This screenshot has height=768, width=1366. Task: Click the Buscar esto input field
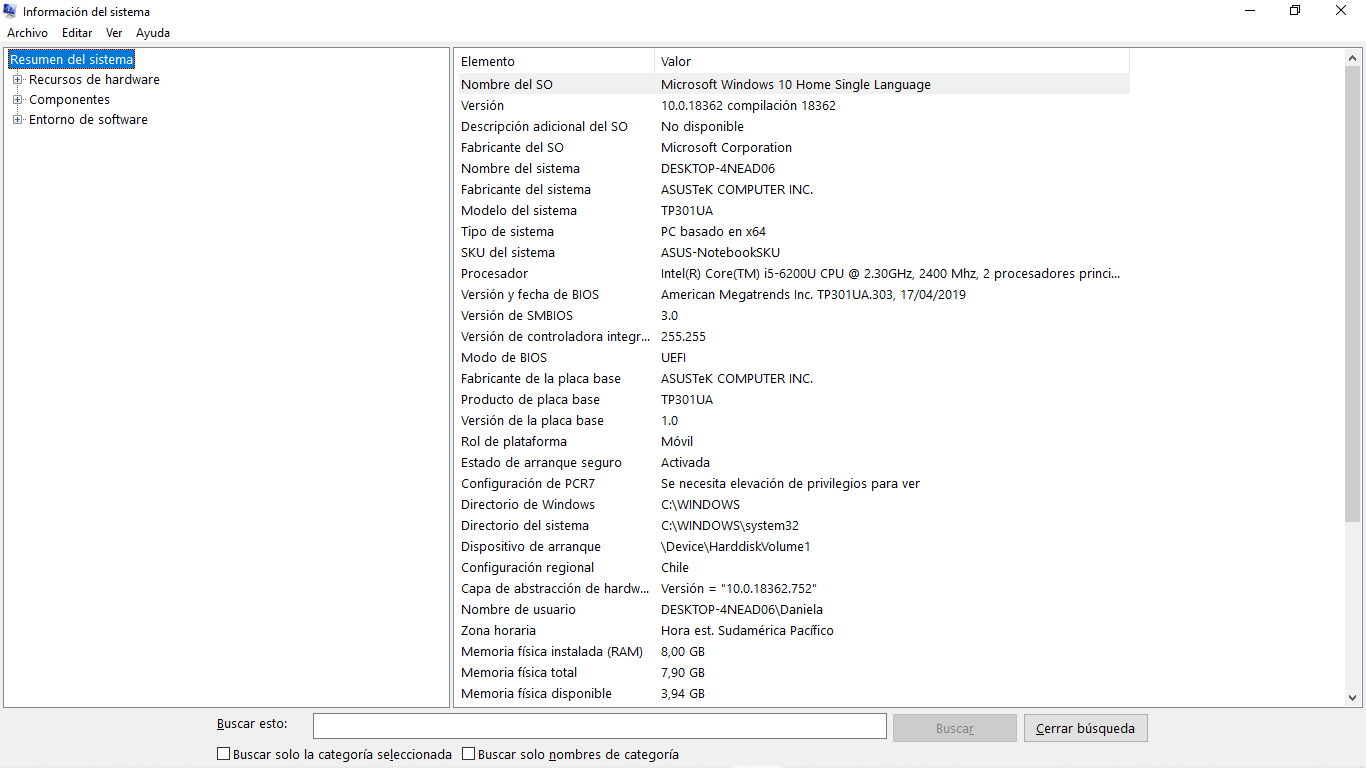click(x=600, y=726)
